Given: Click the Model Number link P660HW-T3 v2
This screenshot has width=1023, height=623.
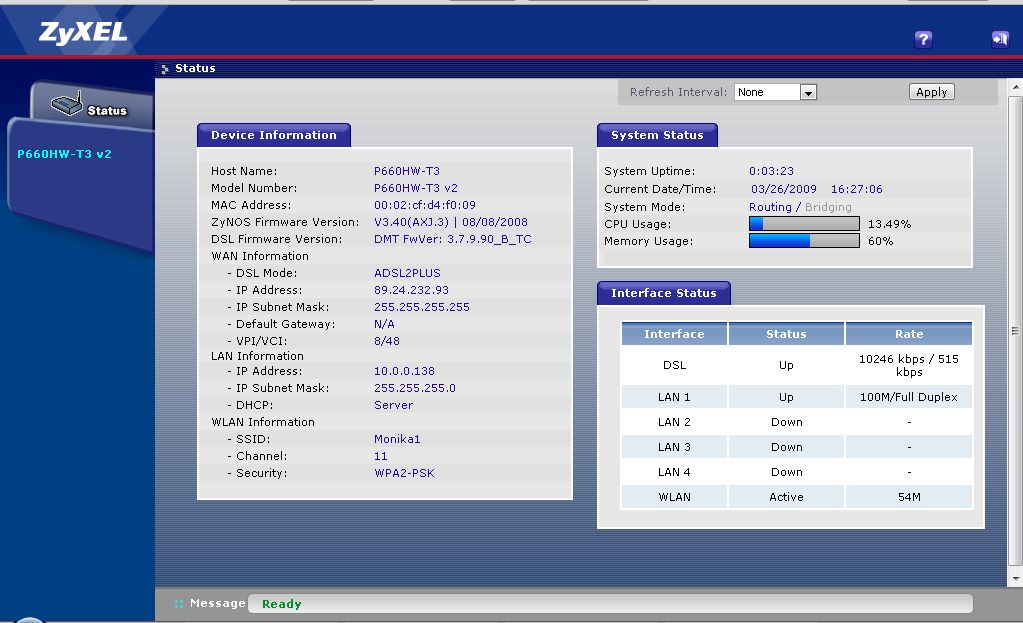Looking at the screenshot, I should pyautogui.click(x=416, y=188).
